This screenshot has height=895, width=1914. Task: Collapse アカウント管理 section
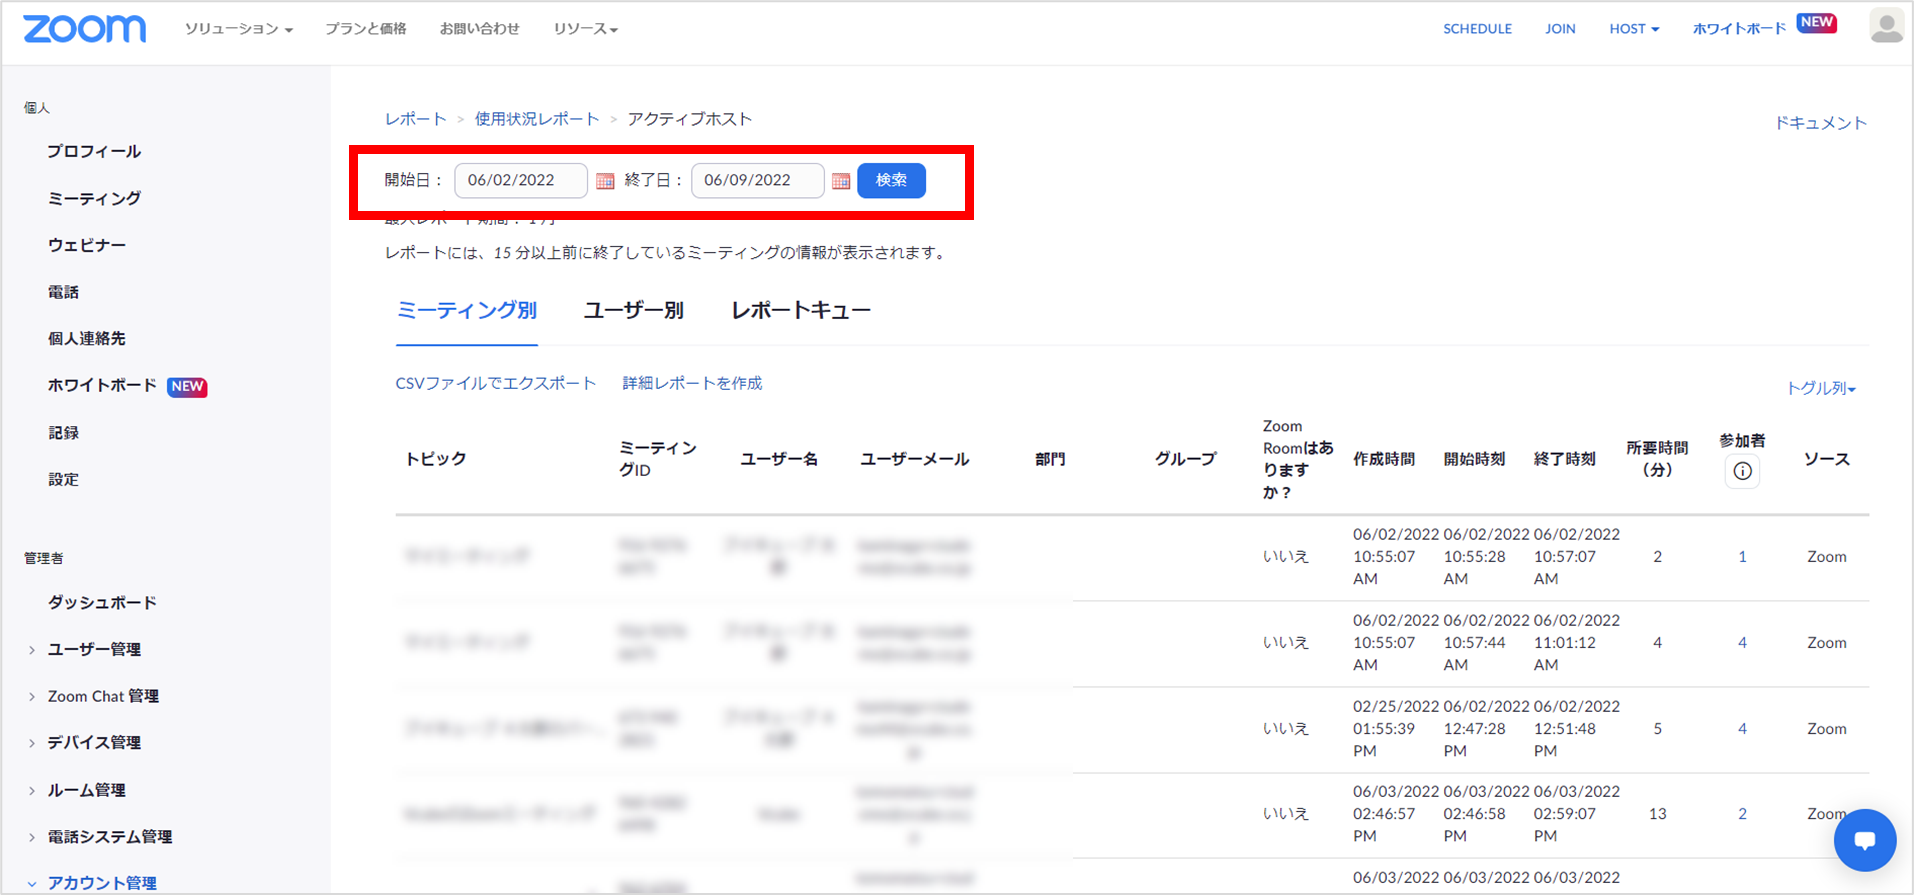pos(102,882)
